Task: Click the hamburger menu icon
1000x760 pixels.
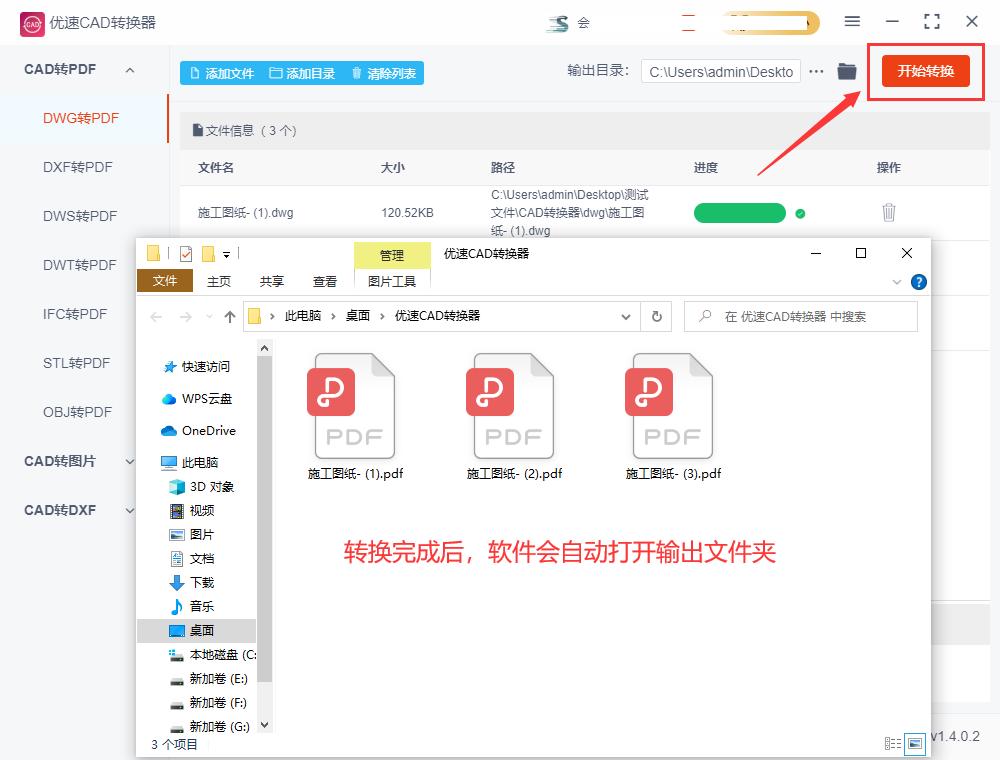Action: point(853,21)
